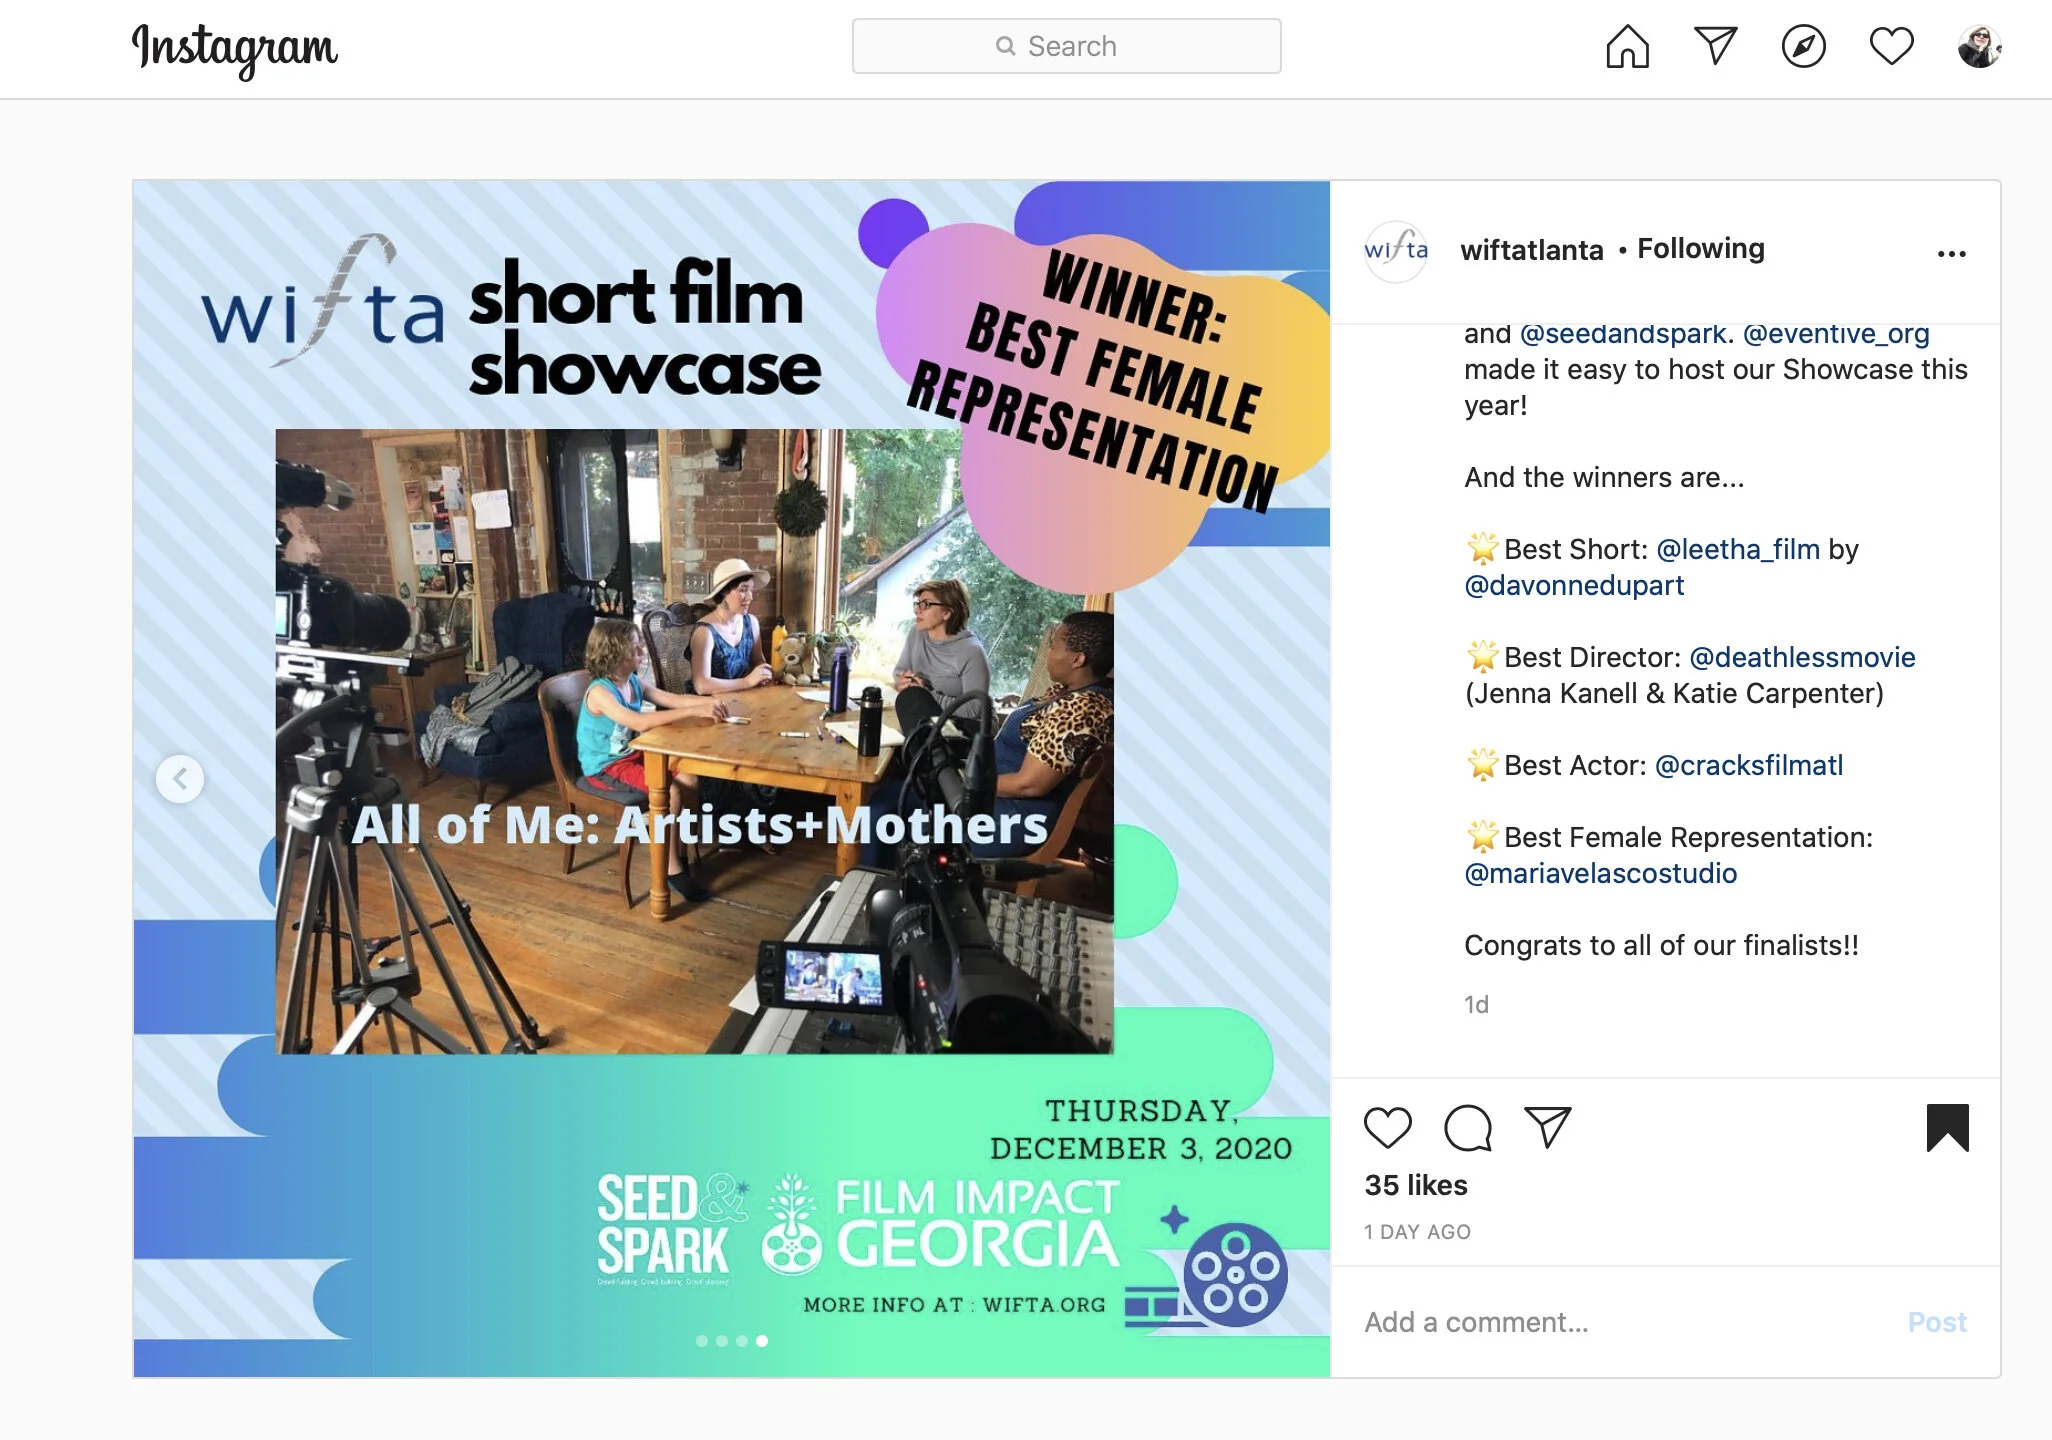Open the Explore compass icon
The width and height of the screenshot is (2052, 1440).
click(1803, 46)
